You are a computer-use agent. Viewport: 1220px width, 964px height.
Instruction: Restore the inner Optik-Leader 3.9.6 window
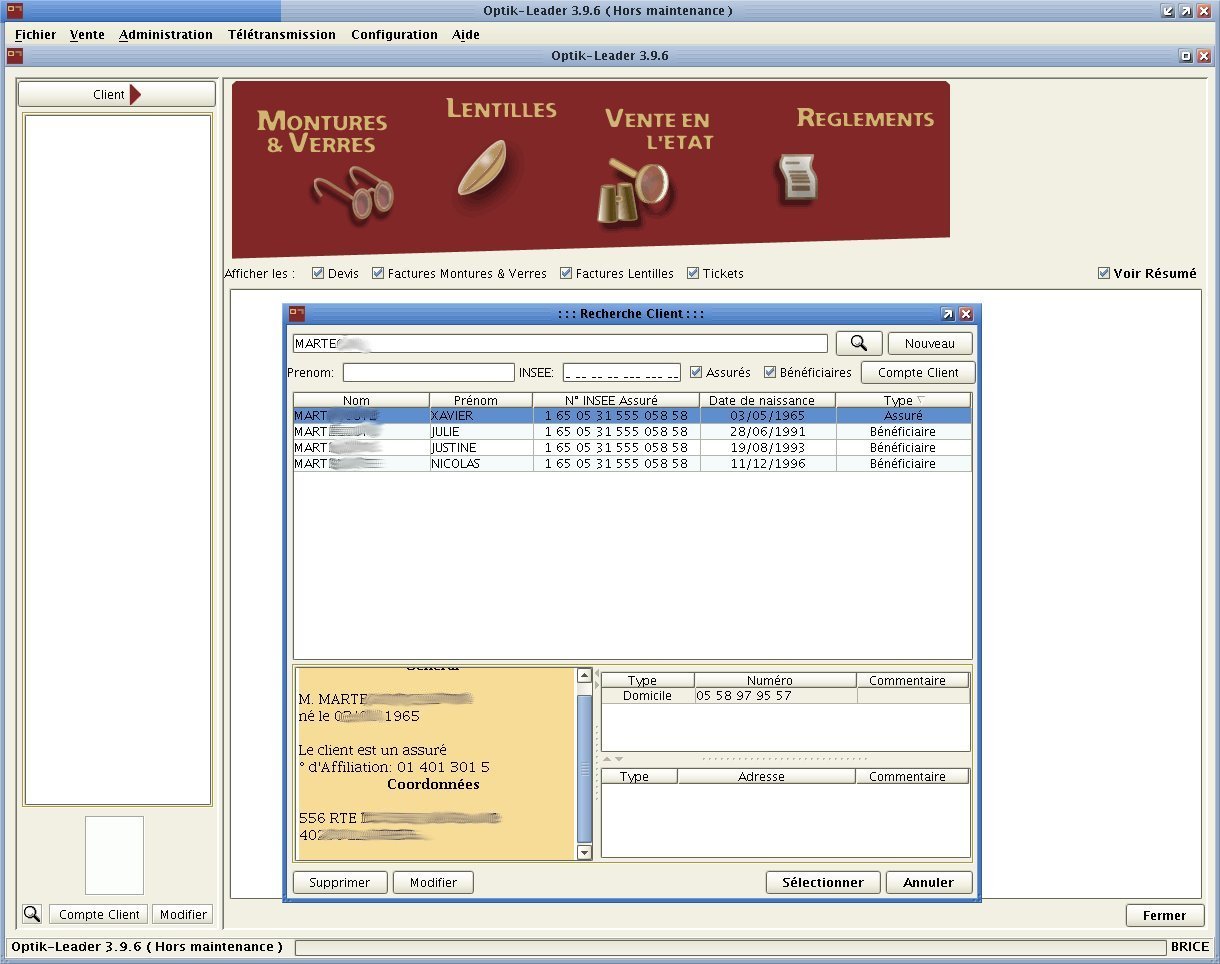click(x=1186, y=56)
